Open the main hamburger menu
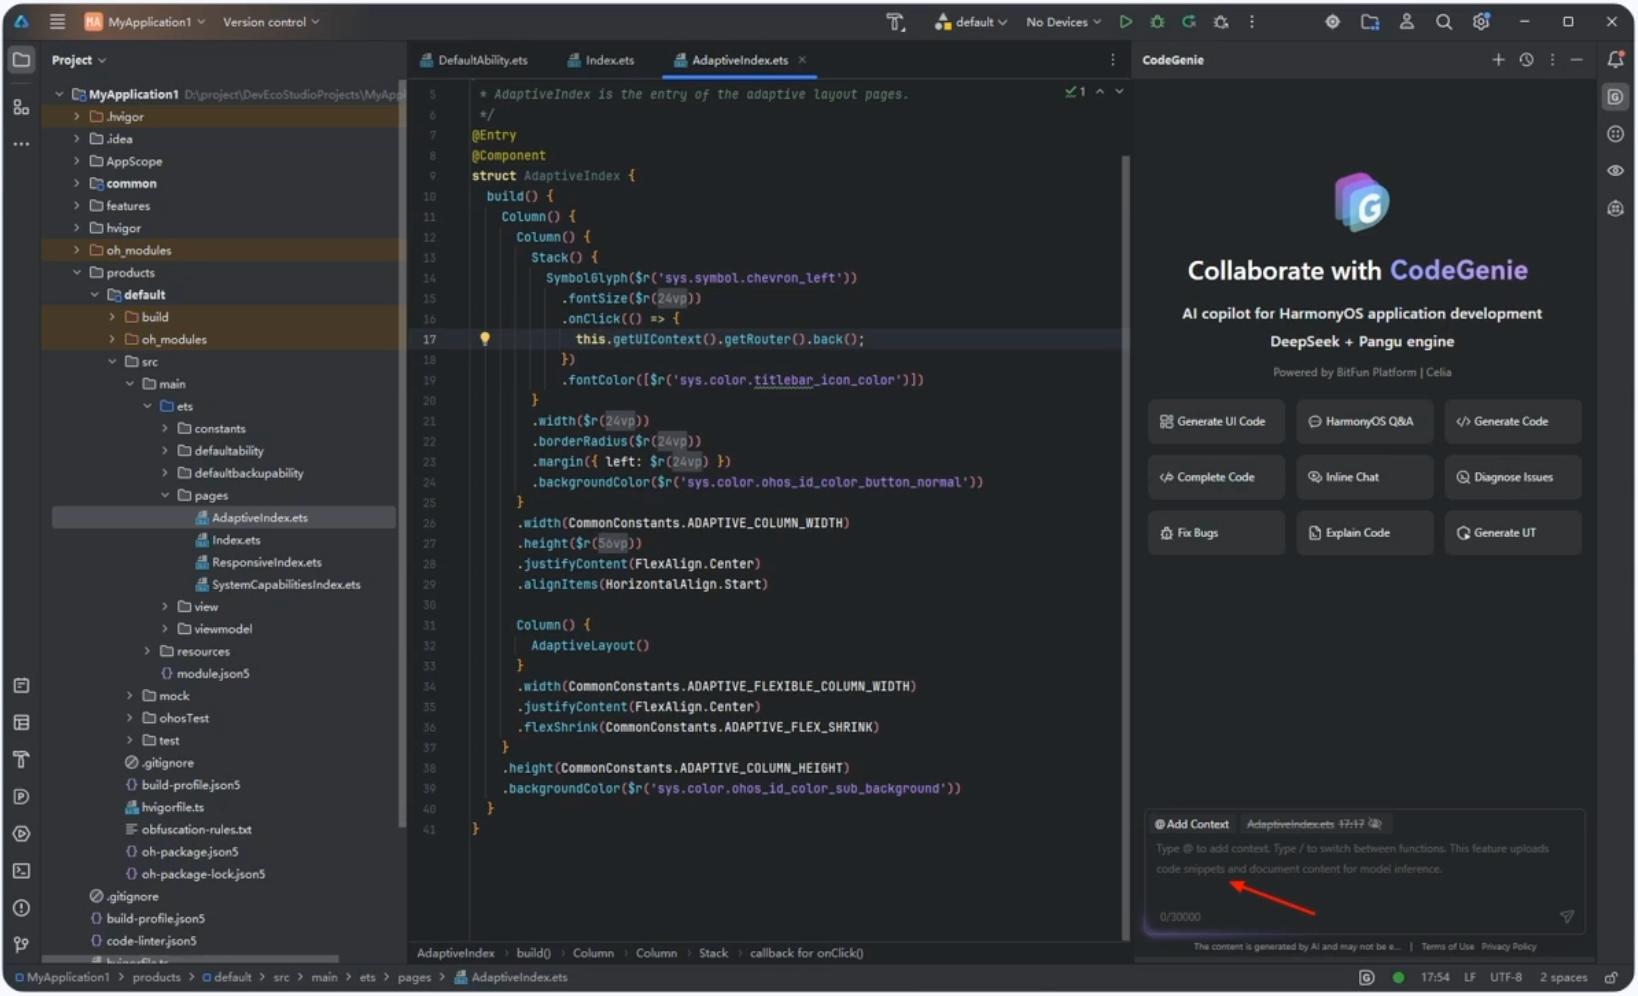Viewport: 1638px width, 996px height. (x=57, y=21)
